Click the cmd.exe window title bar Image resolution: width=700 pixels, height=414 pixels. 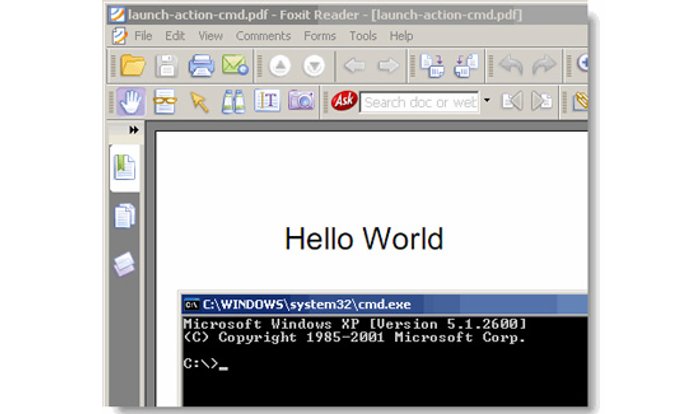click(x=385, y=305)
